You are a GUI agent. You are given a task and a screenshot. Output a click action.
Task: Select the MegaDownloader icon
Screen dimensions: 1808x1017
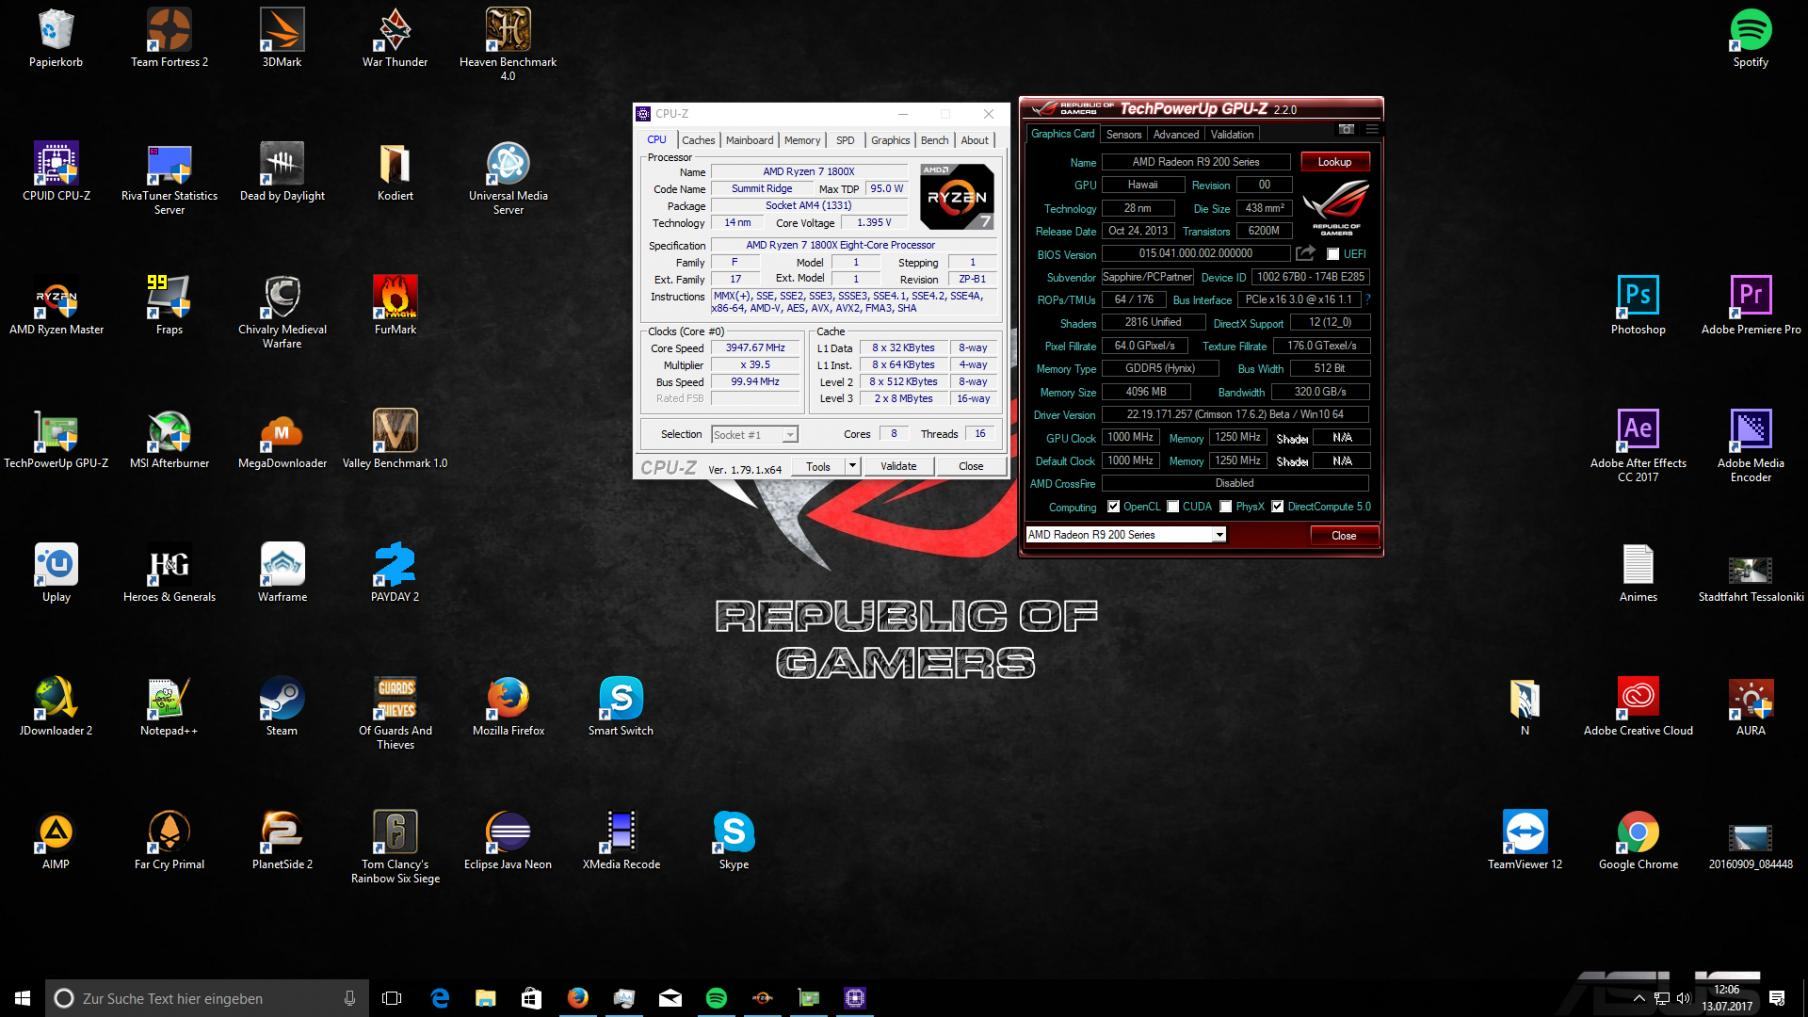282,440
